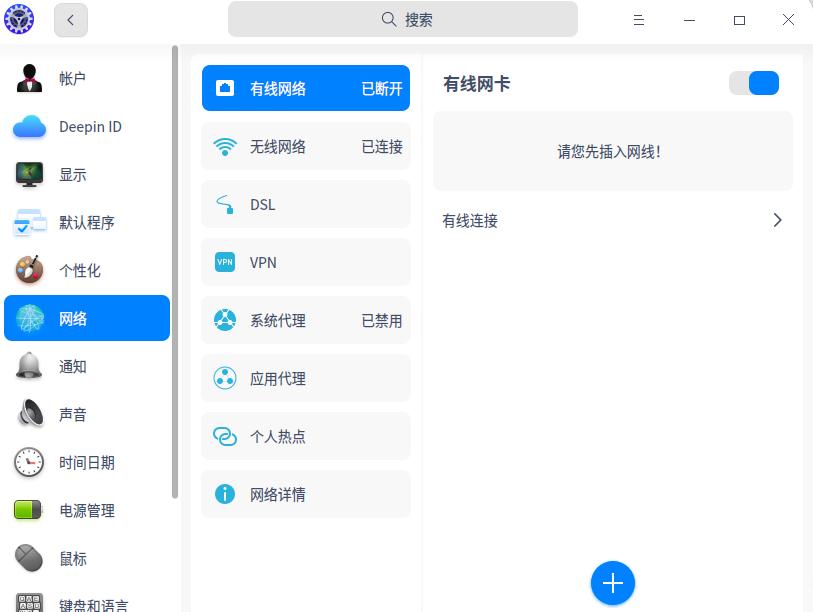Click the 声音 speaker icon
The height and width of the screenshot is (612, 813).
click(x=30, y=414)
